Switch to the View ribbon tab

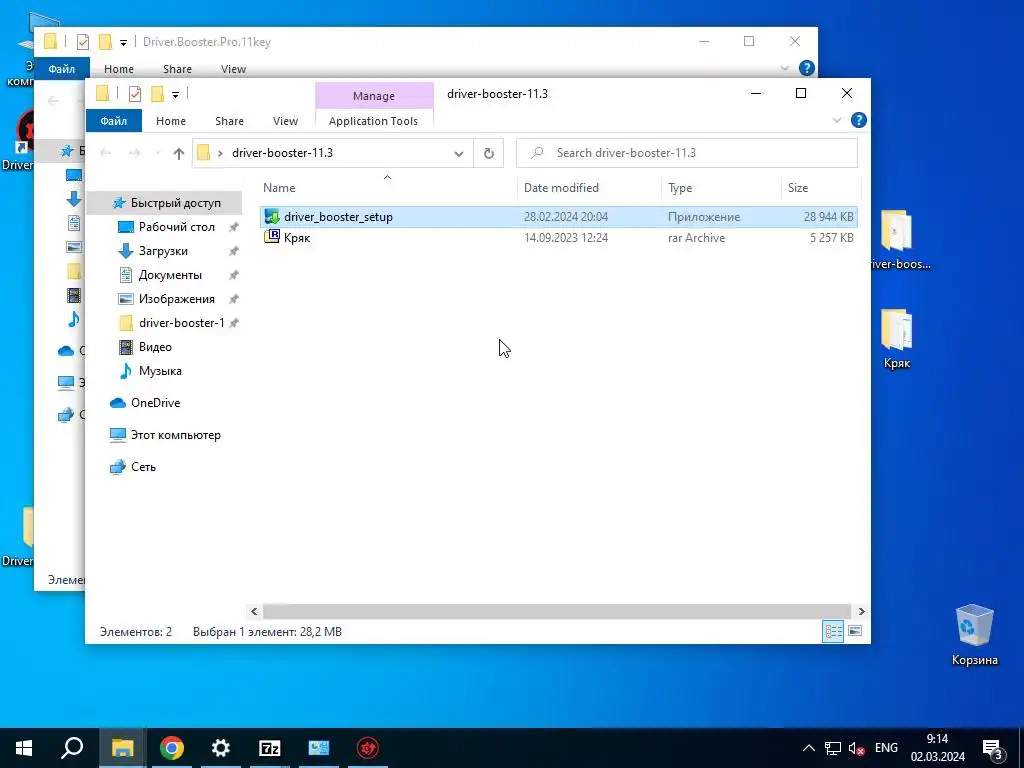click(285, 121)
